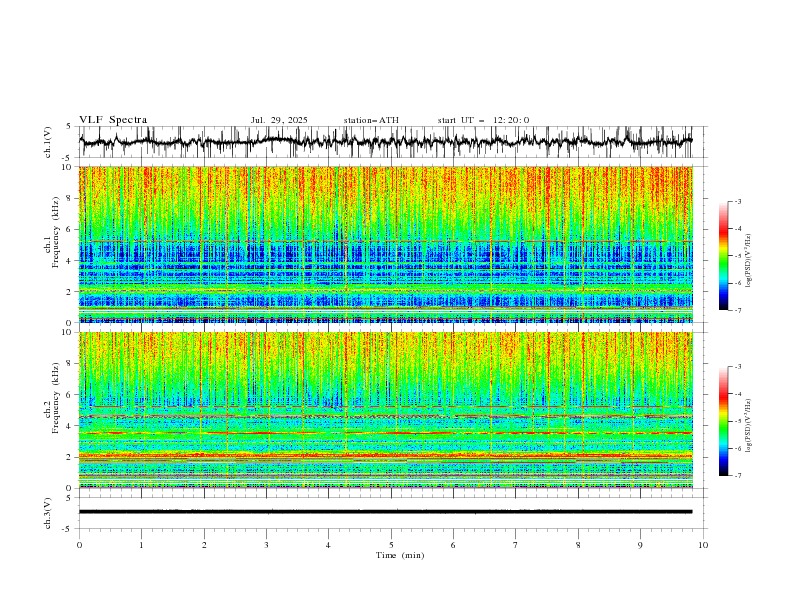This screenshot has width=792, height=612.
Task: Click the "ch.1(V)" axis label
Action: pos(48,142)
